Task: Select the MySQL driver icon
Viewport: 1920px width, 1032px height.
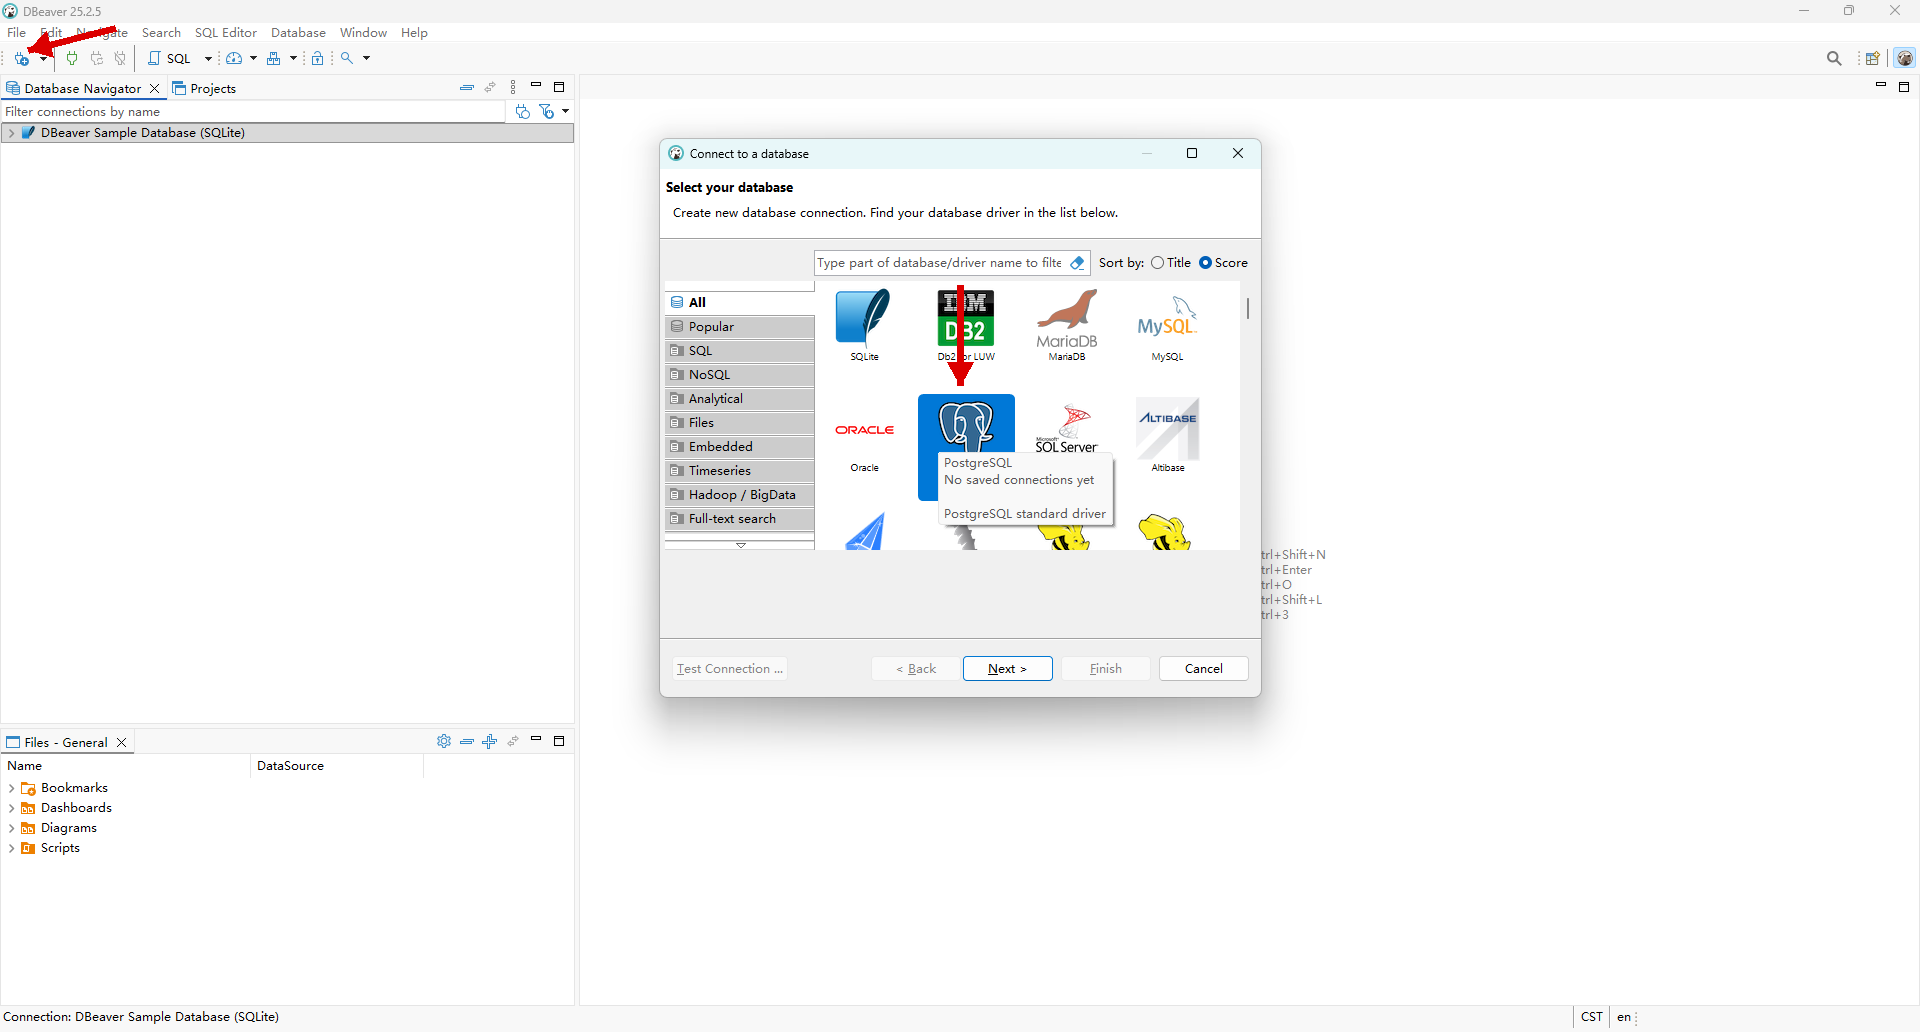Action: pyautogui.click(x=1167, y=325)
